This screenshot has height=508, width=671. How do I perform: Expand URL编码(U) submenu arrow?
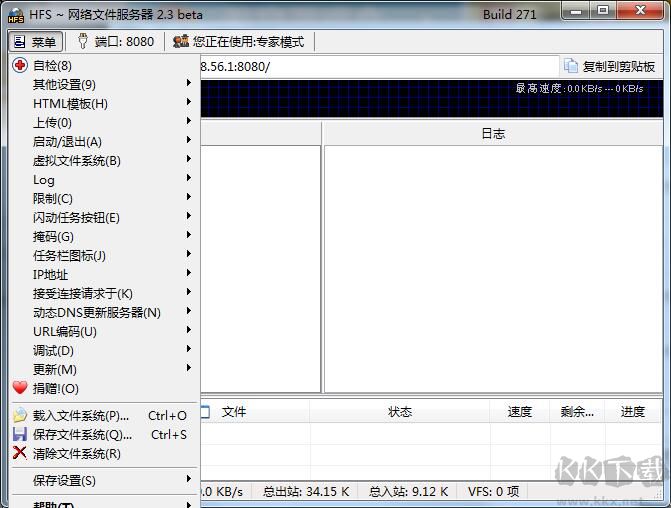pos(189,330)
